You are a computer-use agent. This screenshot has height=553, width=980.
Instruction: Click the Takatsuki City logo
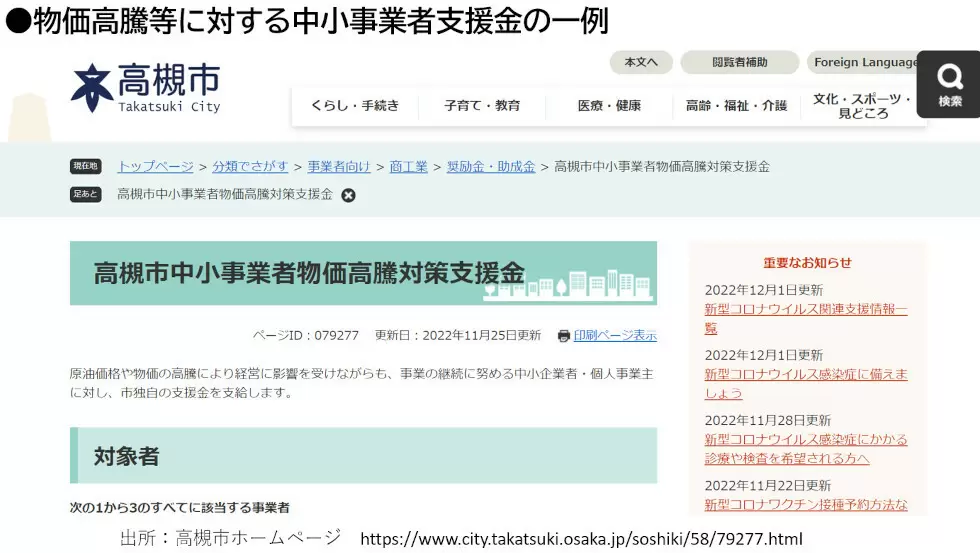coord(146,88)
